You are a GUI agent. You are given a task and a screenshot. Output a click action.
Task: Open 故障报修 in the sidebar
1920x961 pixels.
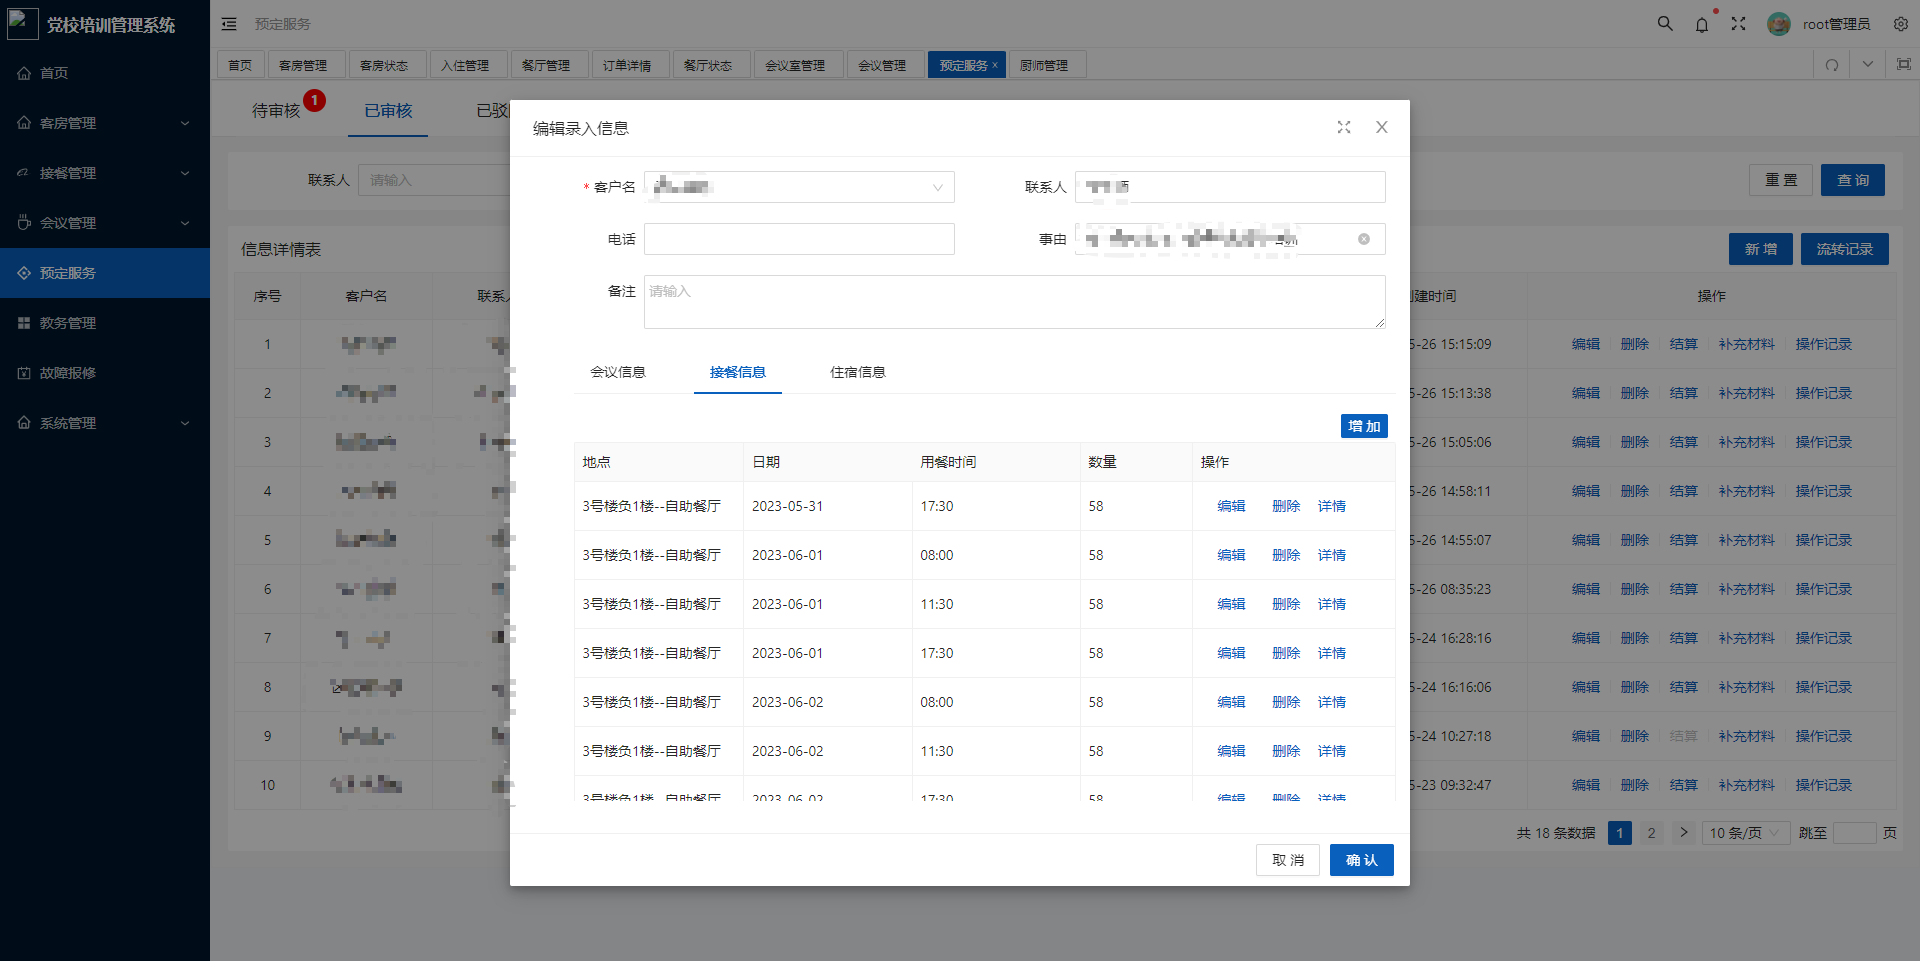pos(105,373)
